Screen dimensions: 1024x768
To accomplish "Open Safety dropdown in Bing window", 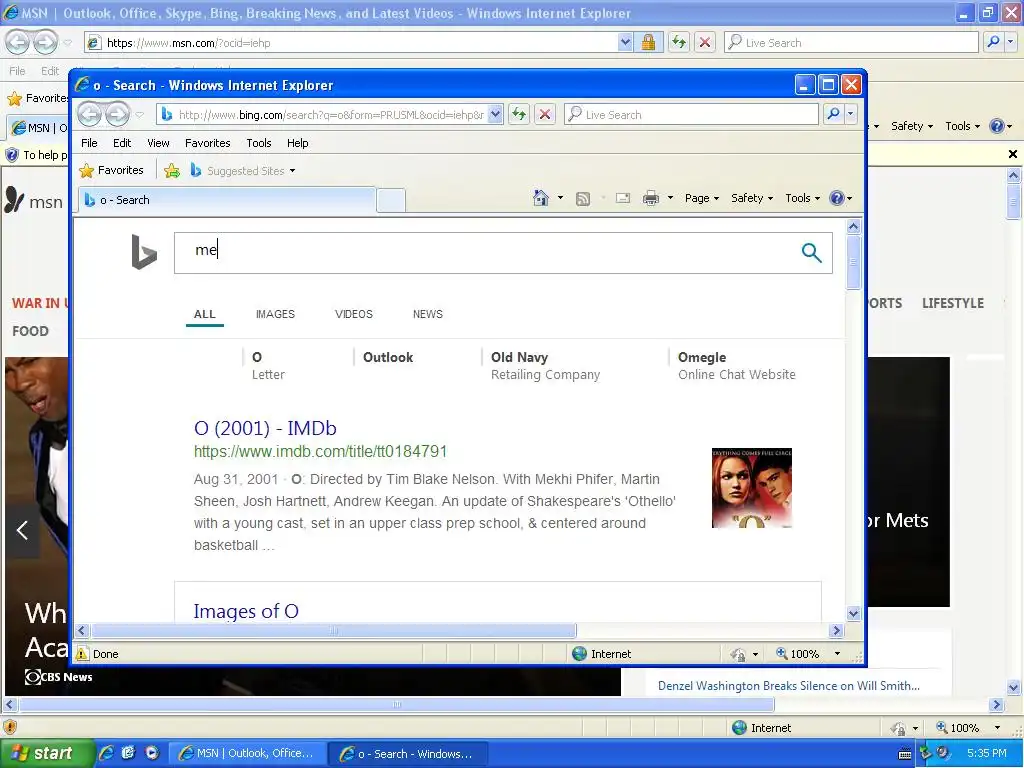I will [752, 198].
